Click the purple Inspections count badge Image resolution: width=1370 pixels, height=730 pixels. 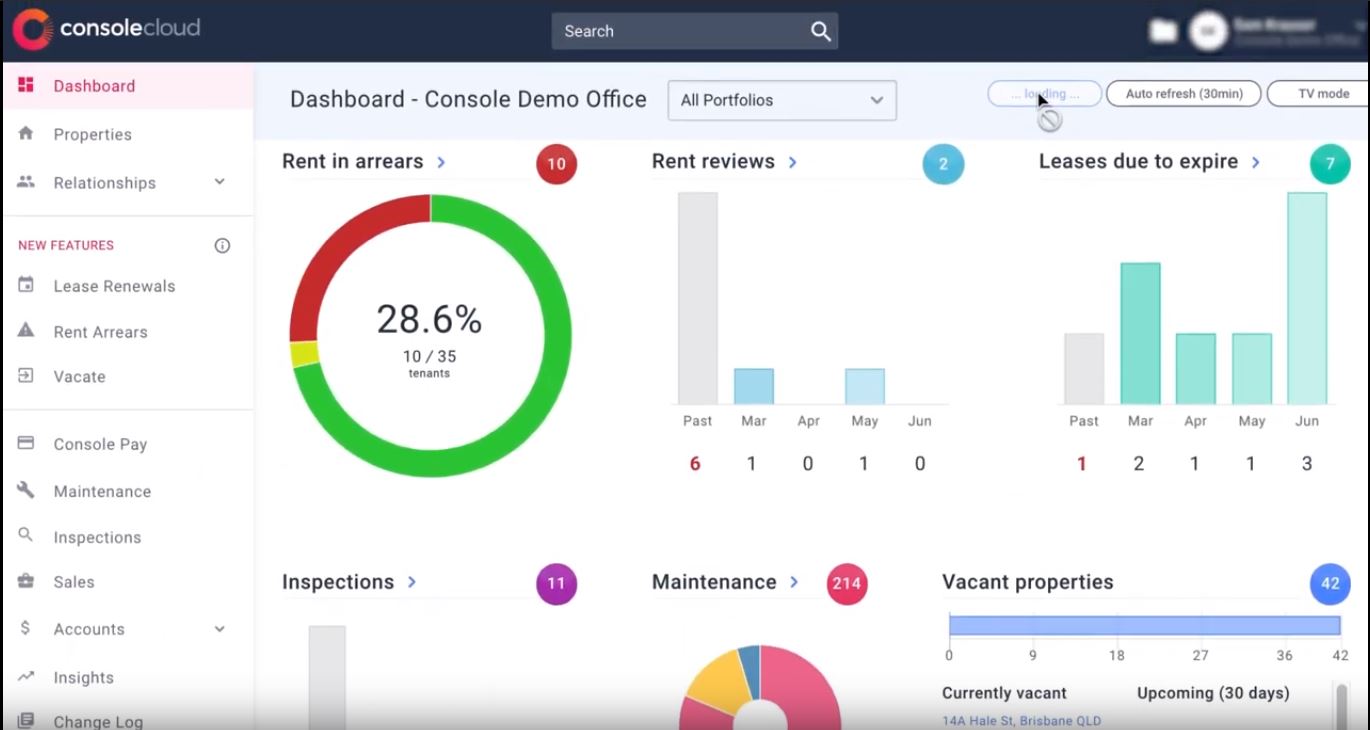coord(556,584)
